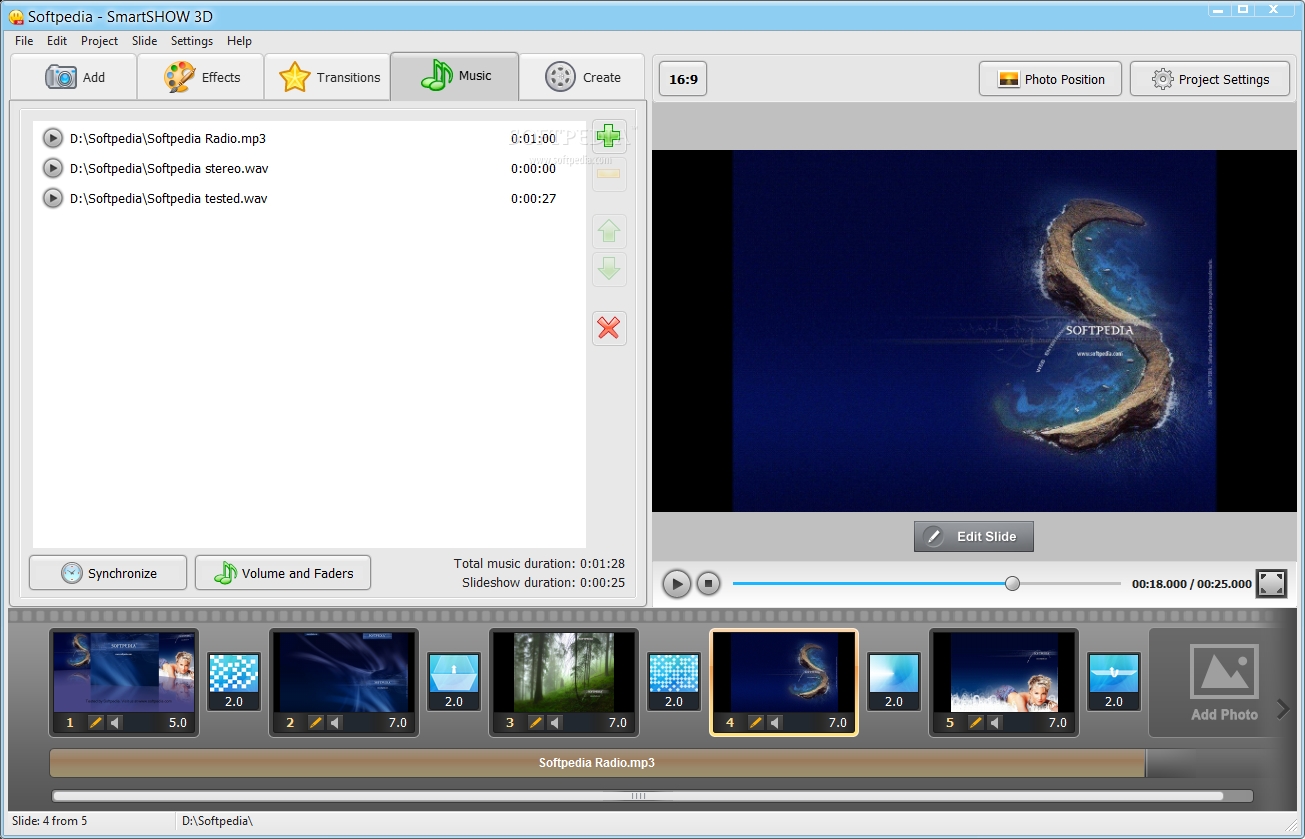This screenshot has height=839, width=1305.
Task: Click the Edit Slide button
Action: pyautogui.click(x=973, y=536)
